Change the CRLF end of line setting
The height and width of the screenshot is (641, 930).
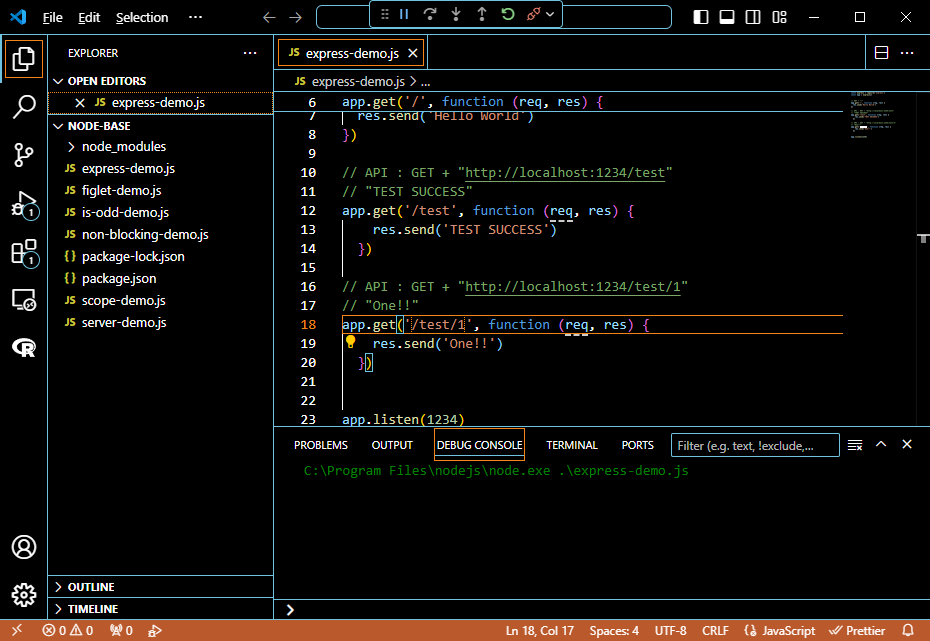click(x=715, y=631)
